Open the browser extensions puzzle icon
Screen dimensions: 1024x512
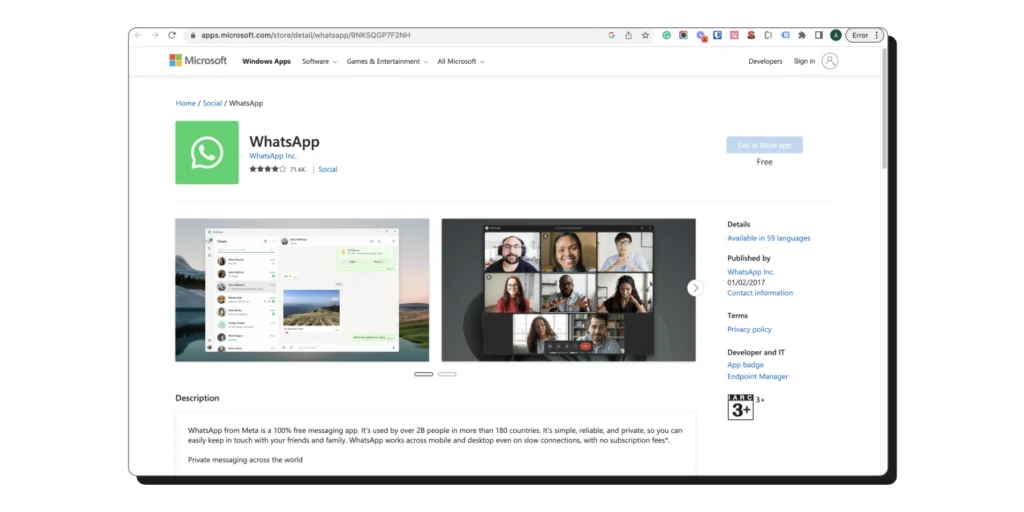click(801, 35)
